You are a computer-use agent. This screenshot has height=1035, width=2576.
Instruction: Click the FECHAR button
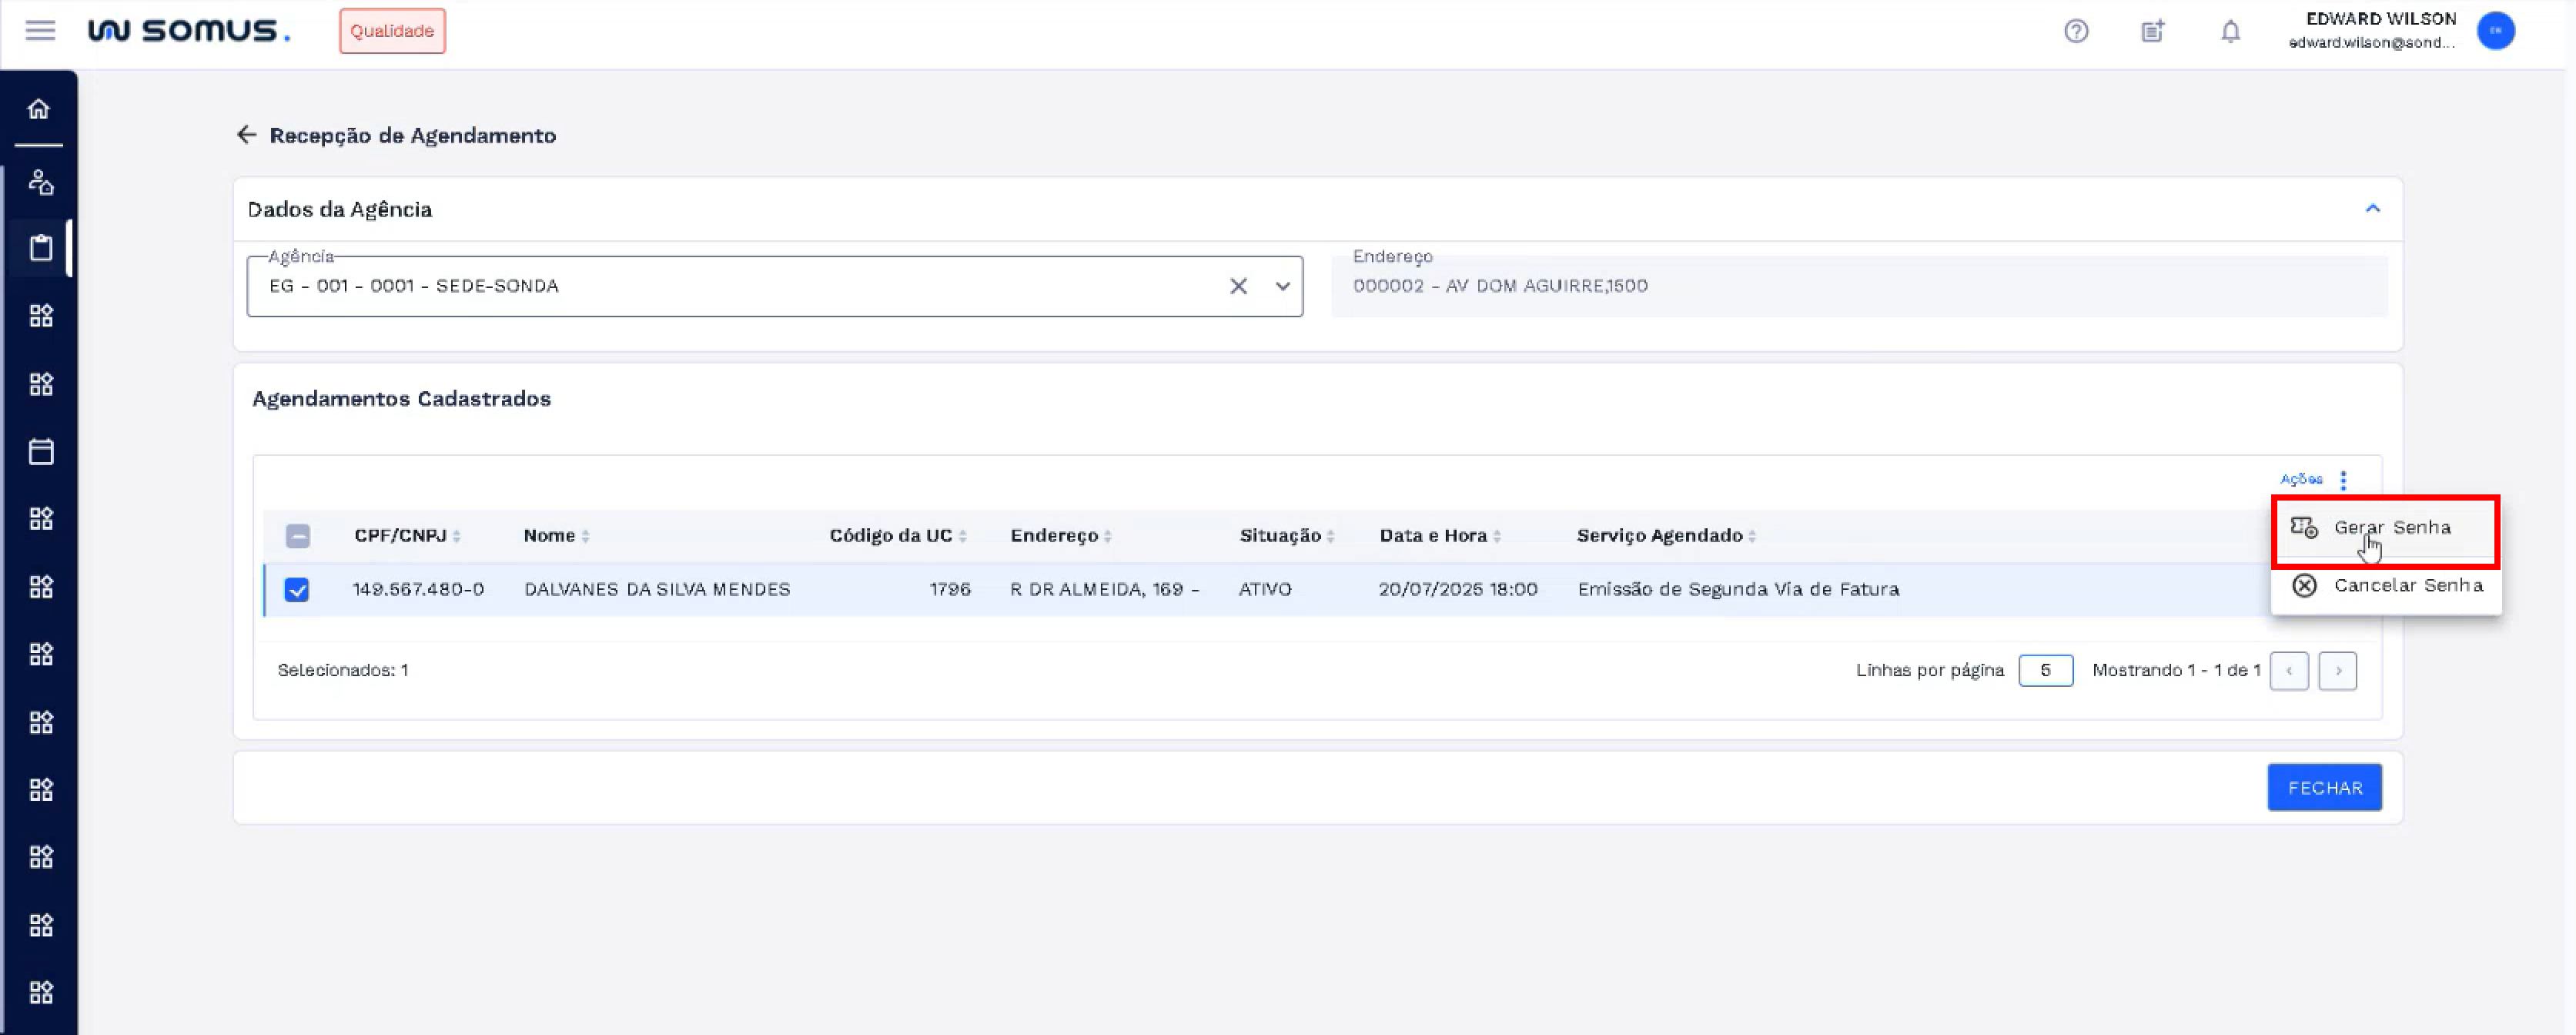tap(2324, 788)
